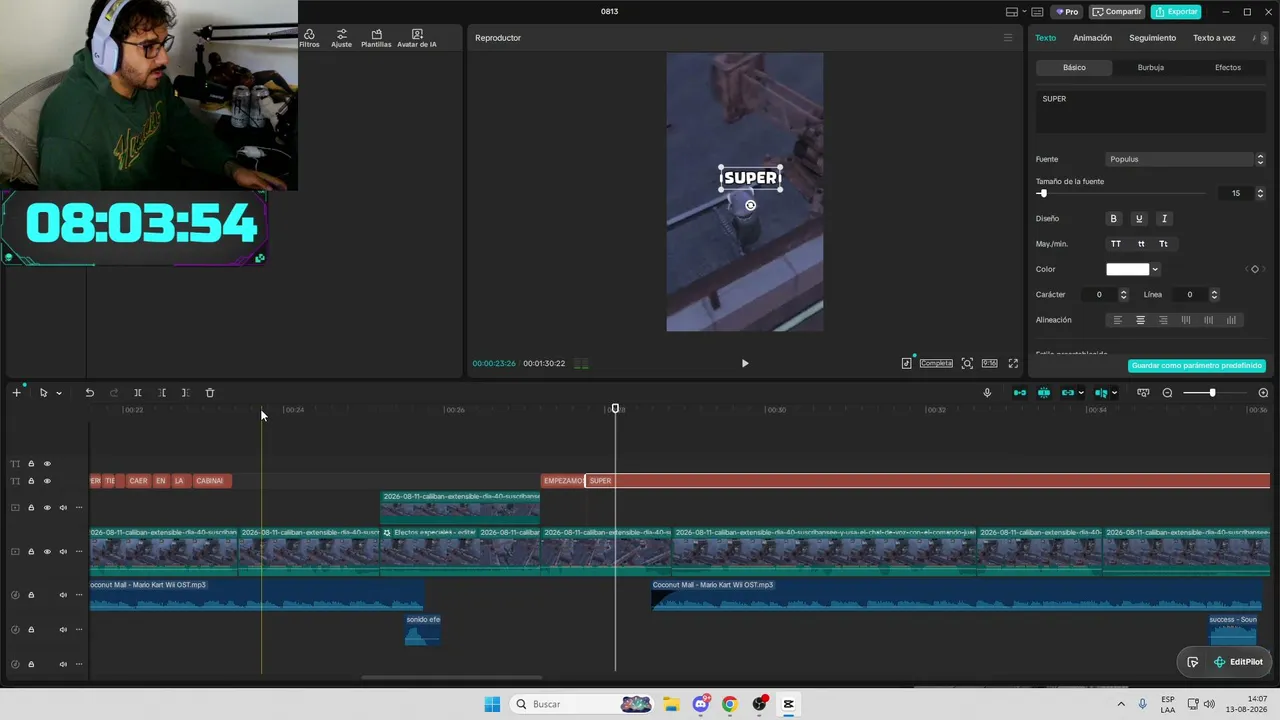Click the timeline zoom in icon

[1263, 393]
